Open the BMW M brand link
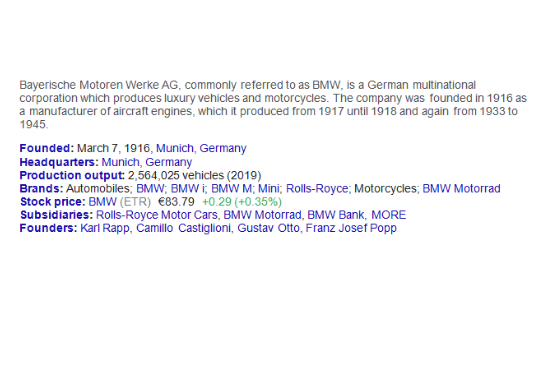Screen dimensions: 550x370 click(x=232, y=189)
